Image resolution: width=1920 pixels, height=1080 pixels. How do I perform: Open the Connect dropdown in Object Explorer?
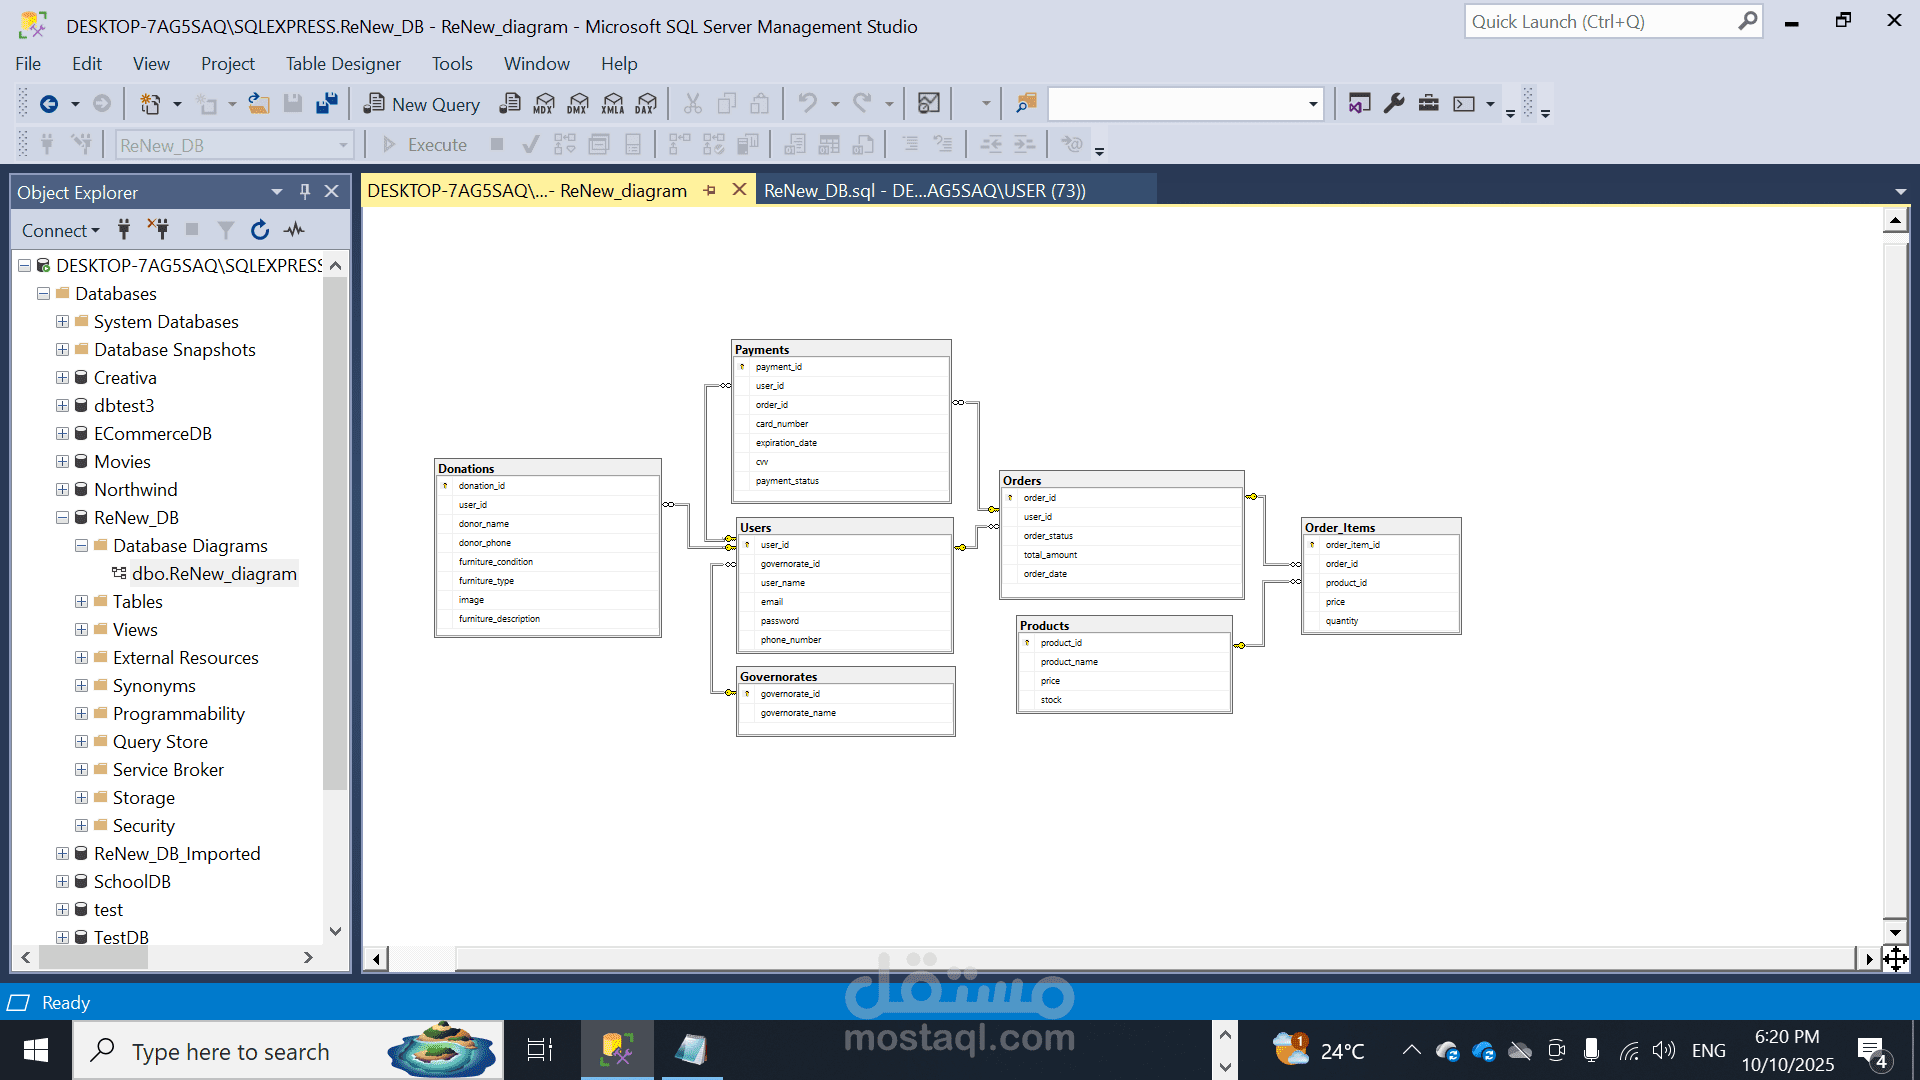[x=60, y=231]
